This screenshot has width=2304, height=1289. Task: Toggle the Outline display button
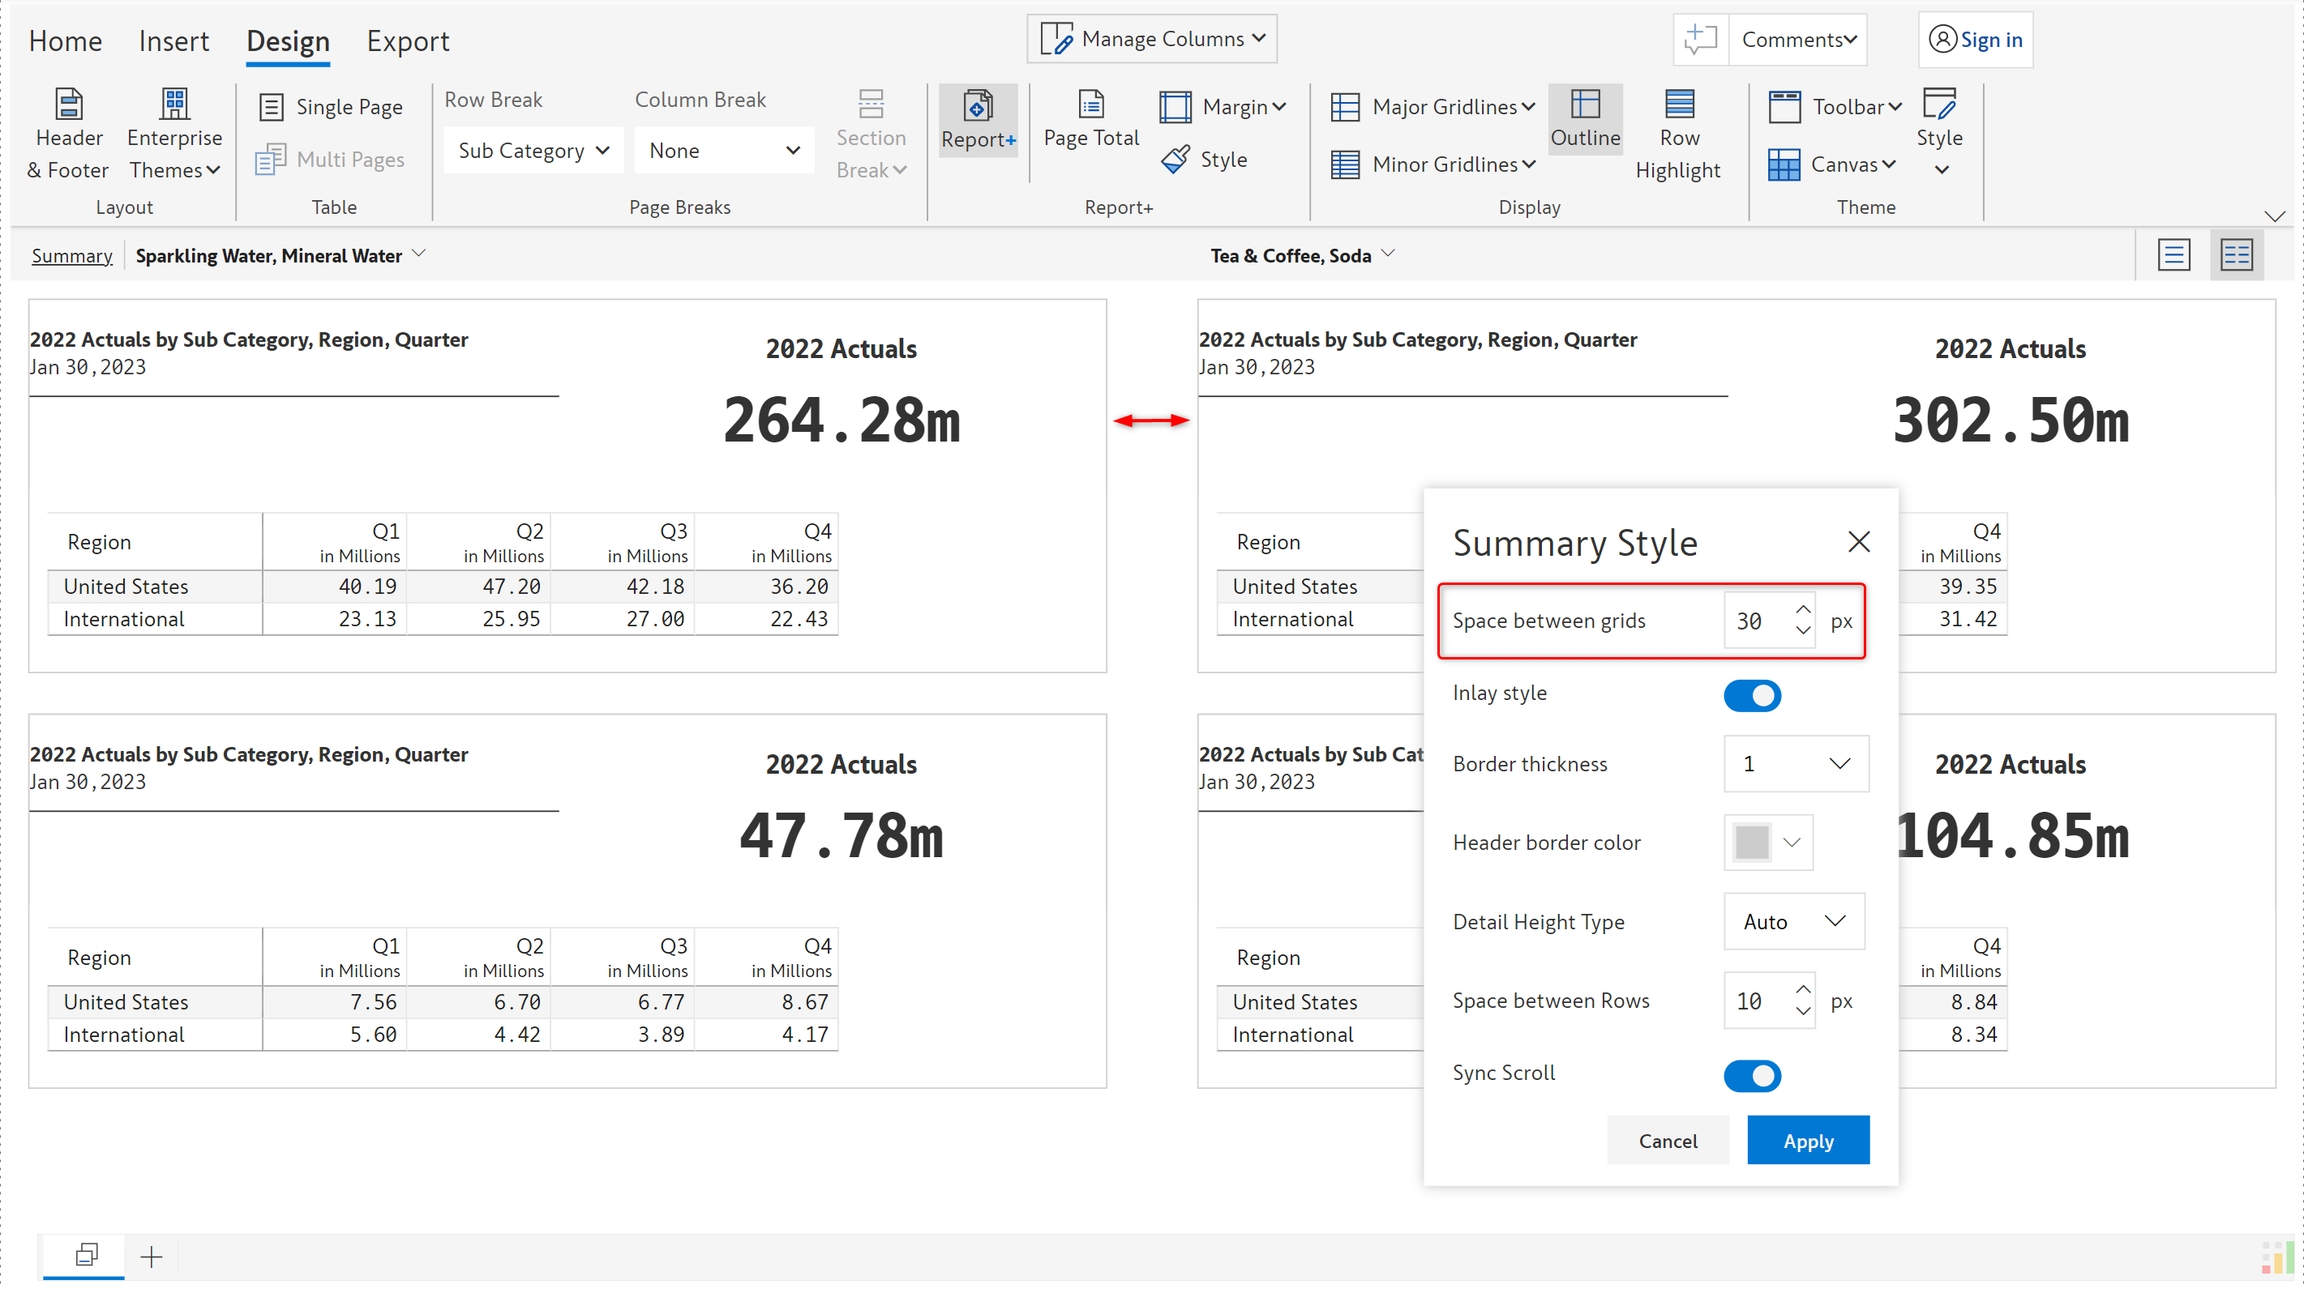pos(1585,118)
